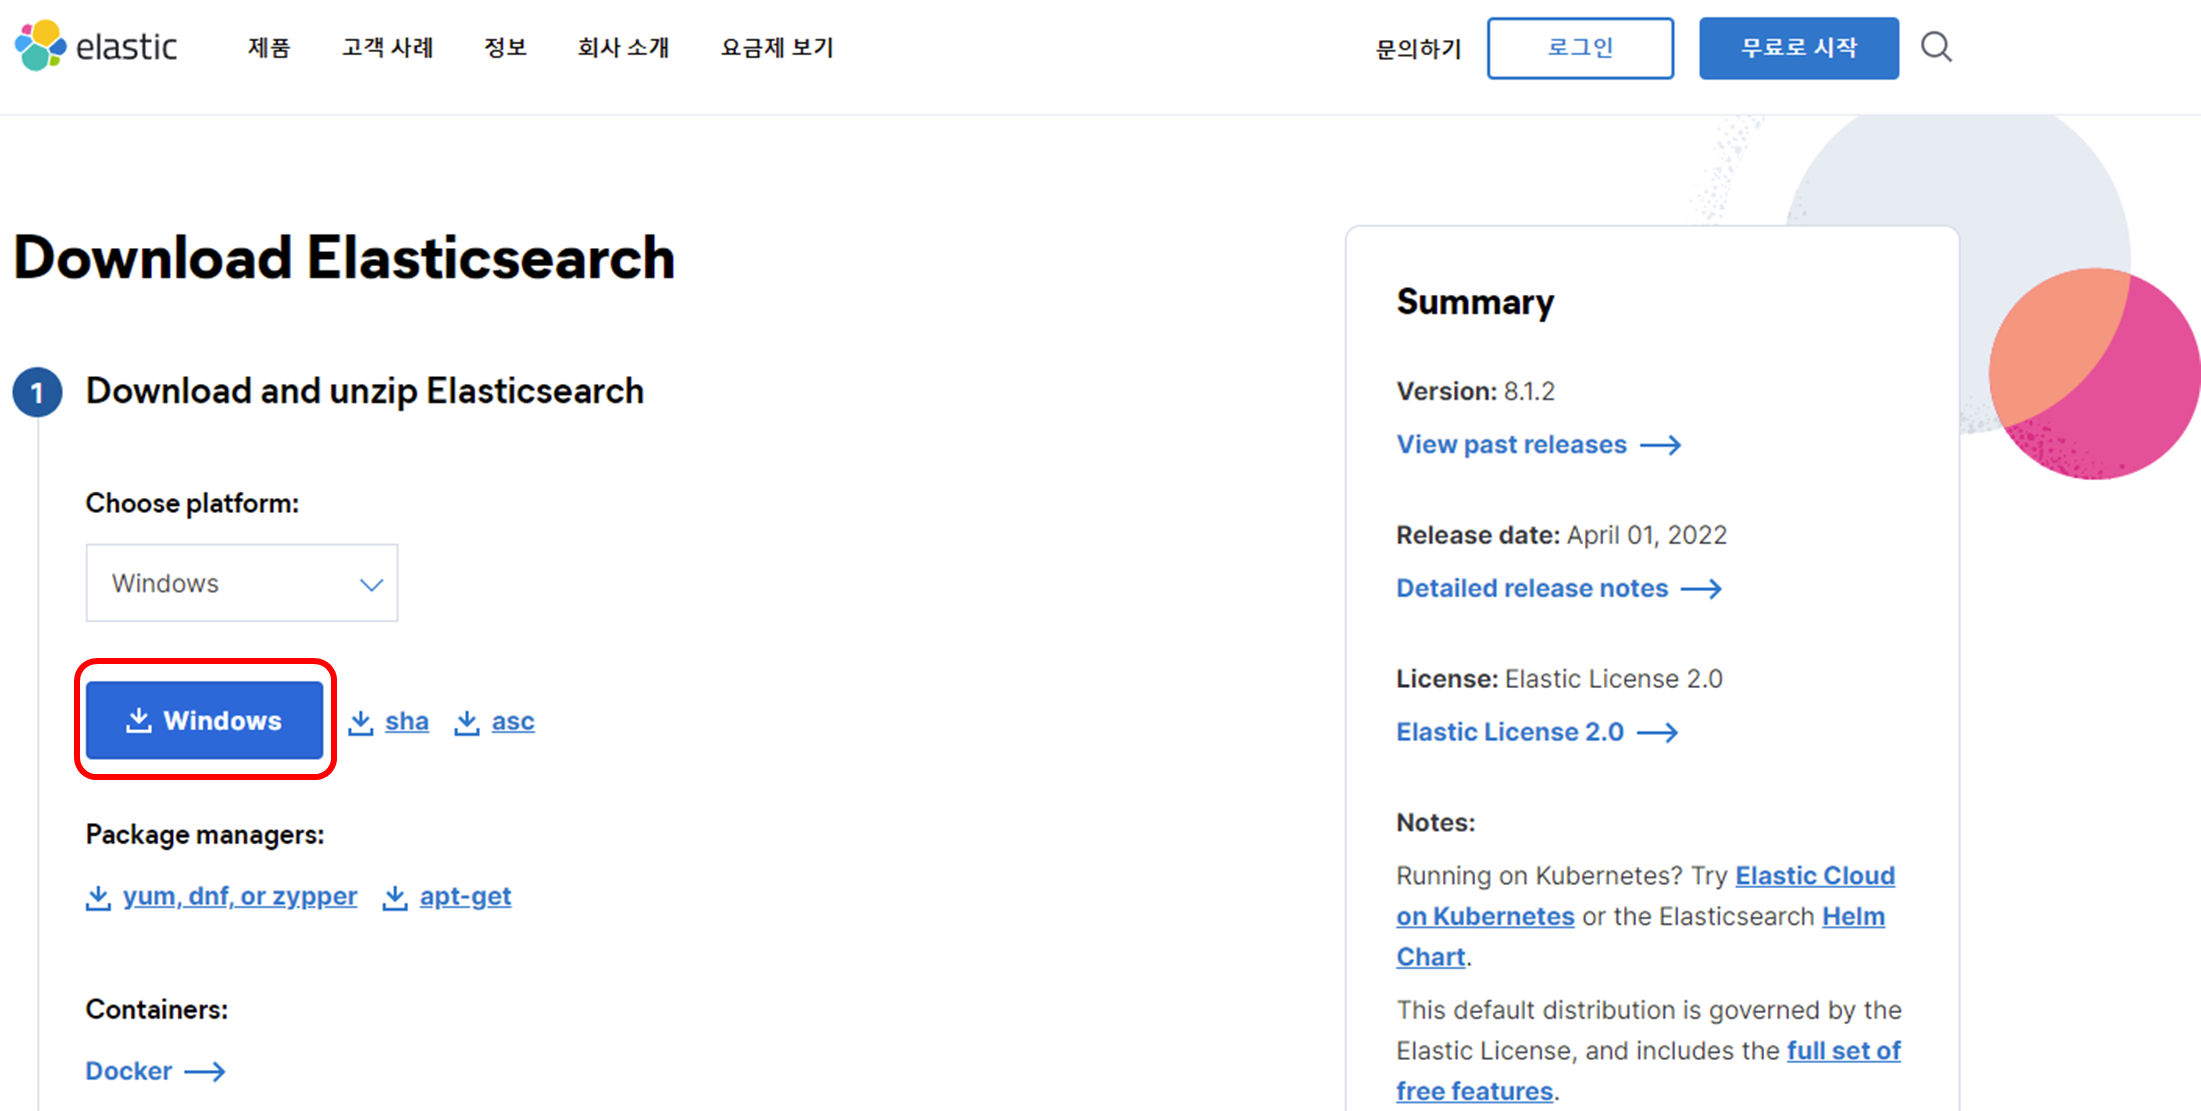Open the 회사 소개 menu
The image size is (2201, 1111).
(x=624, y=47)
